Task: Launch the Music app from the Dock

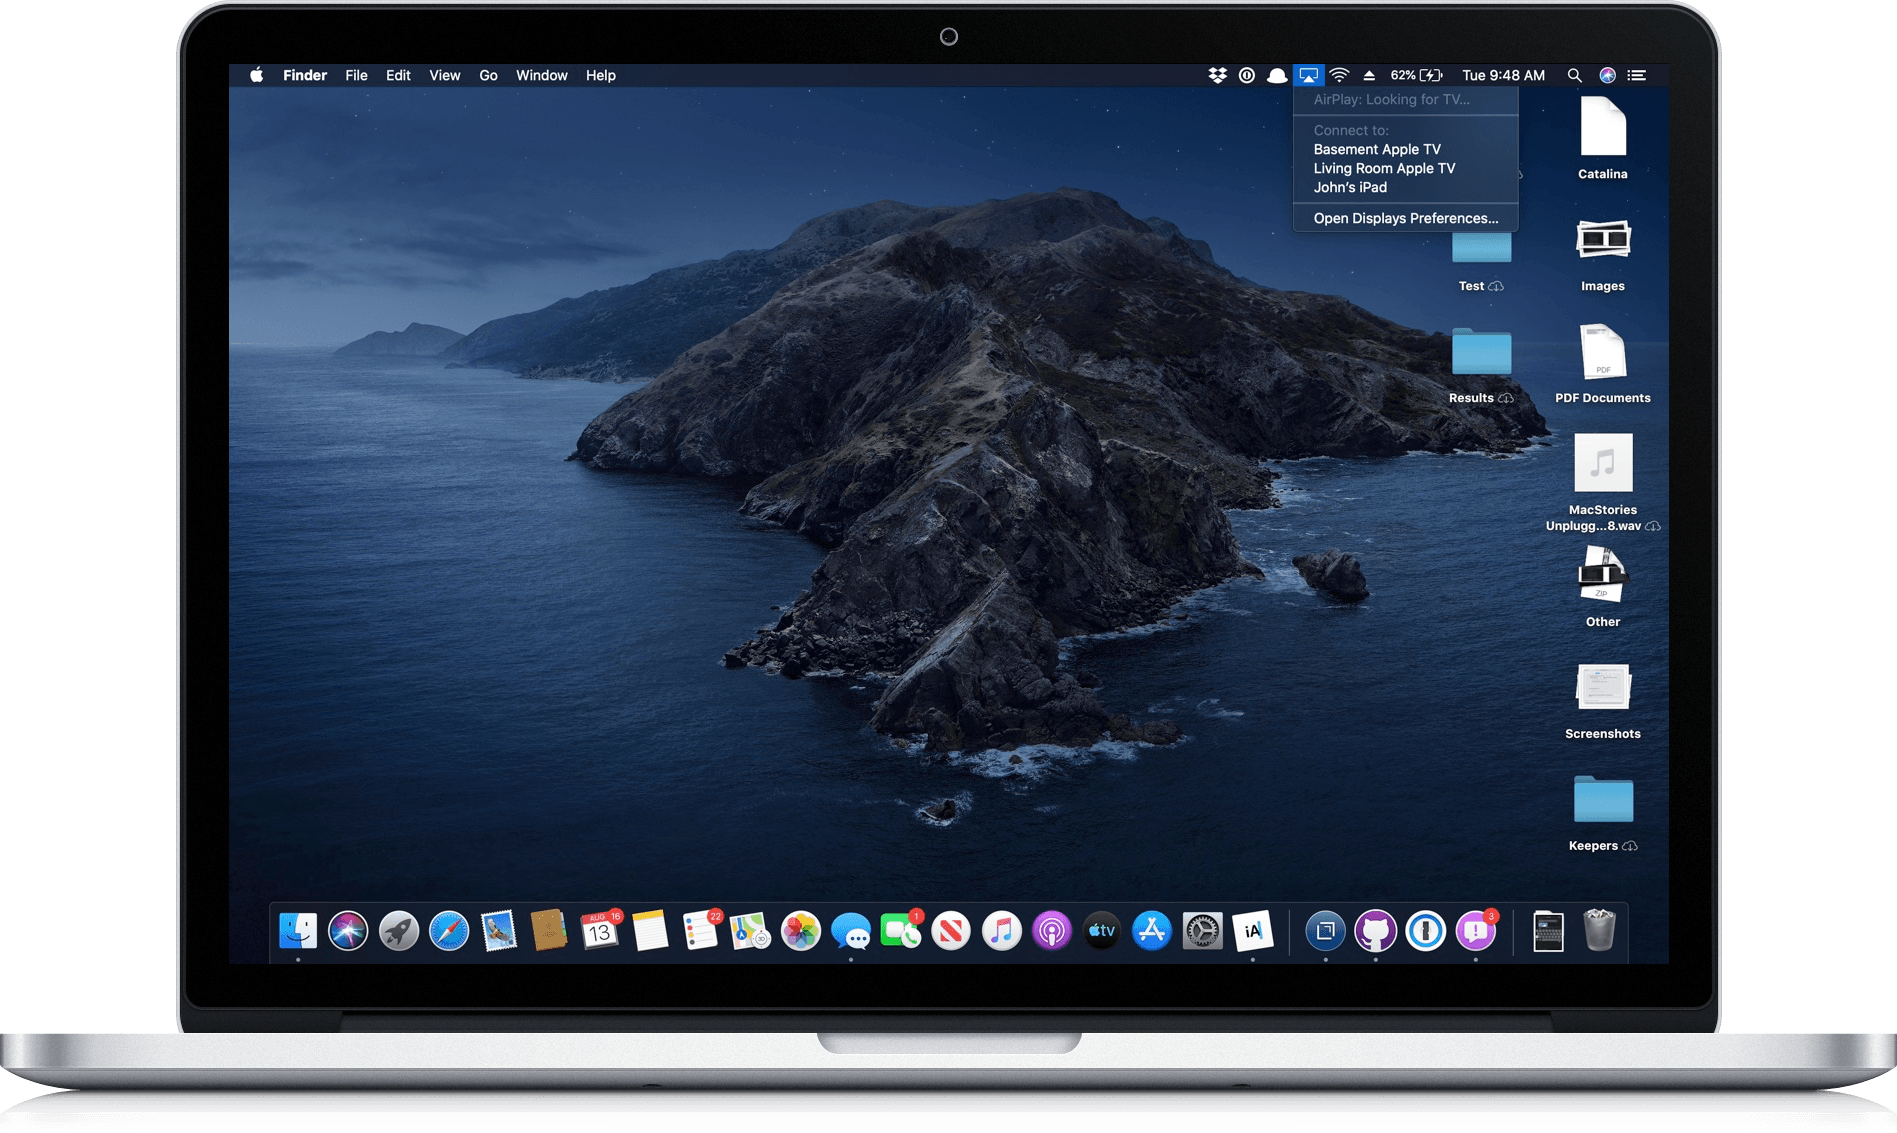Action: pos(1000,930)
